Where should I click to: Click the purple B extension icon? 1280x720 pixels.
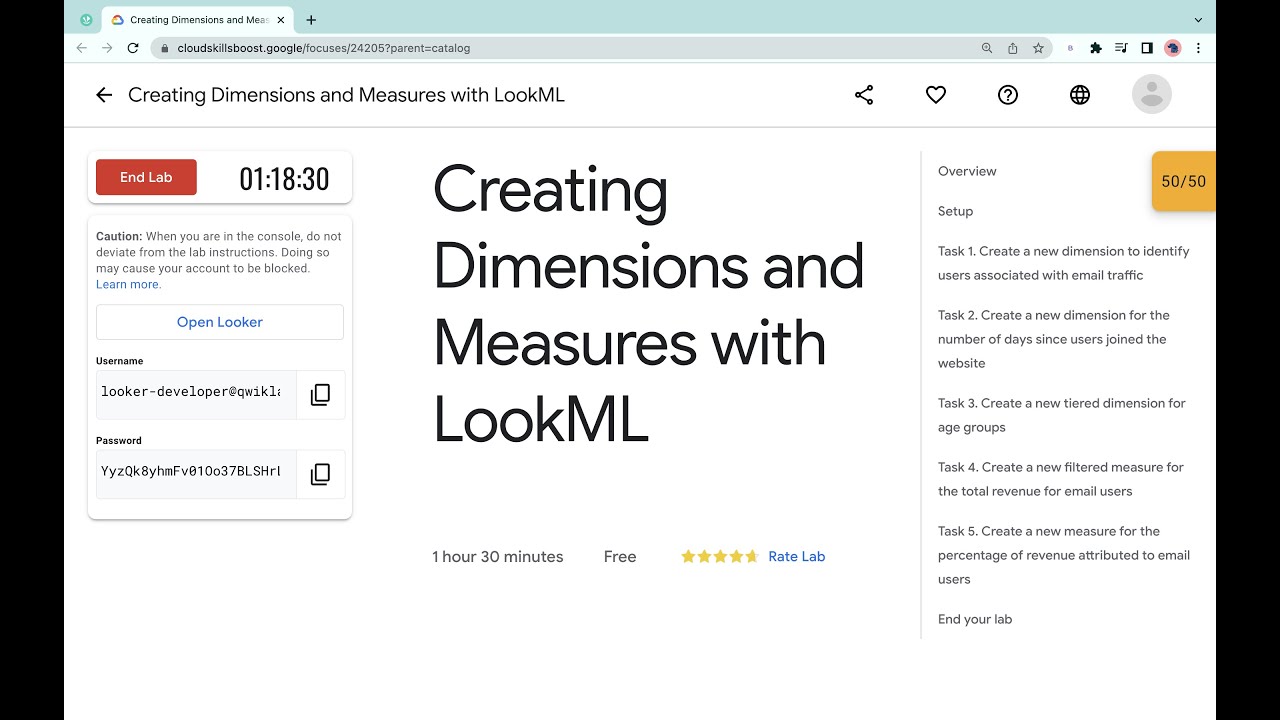point(1071,48)
